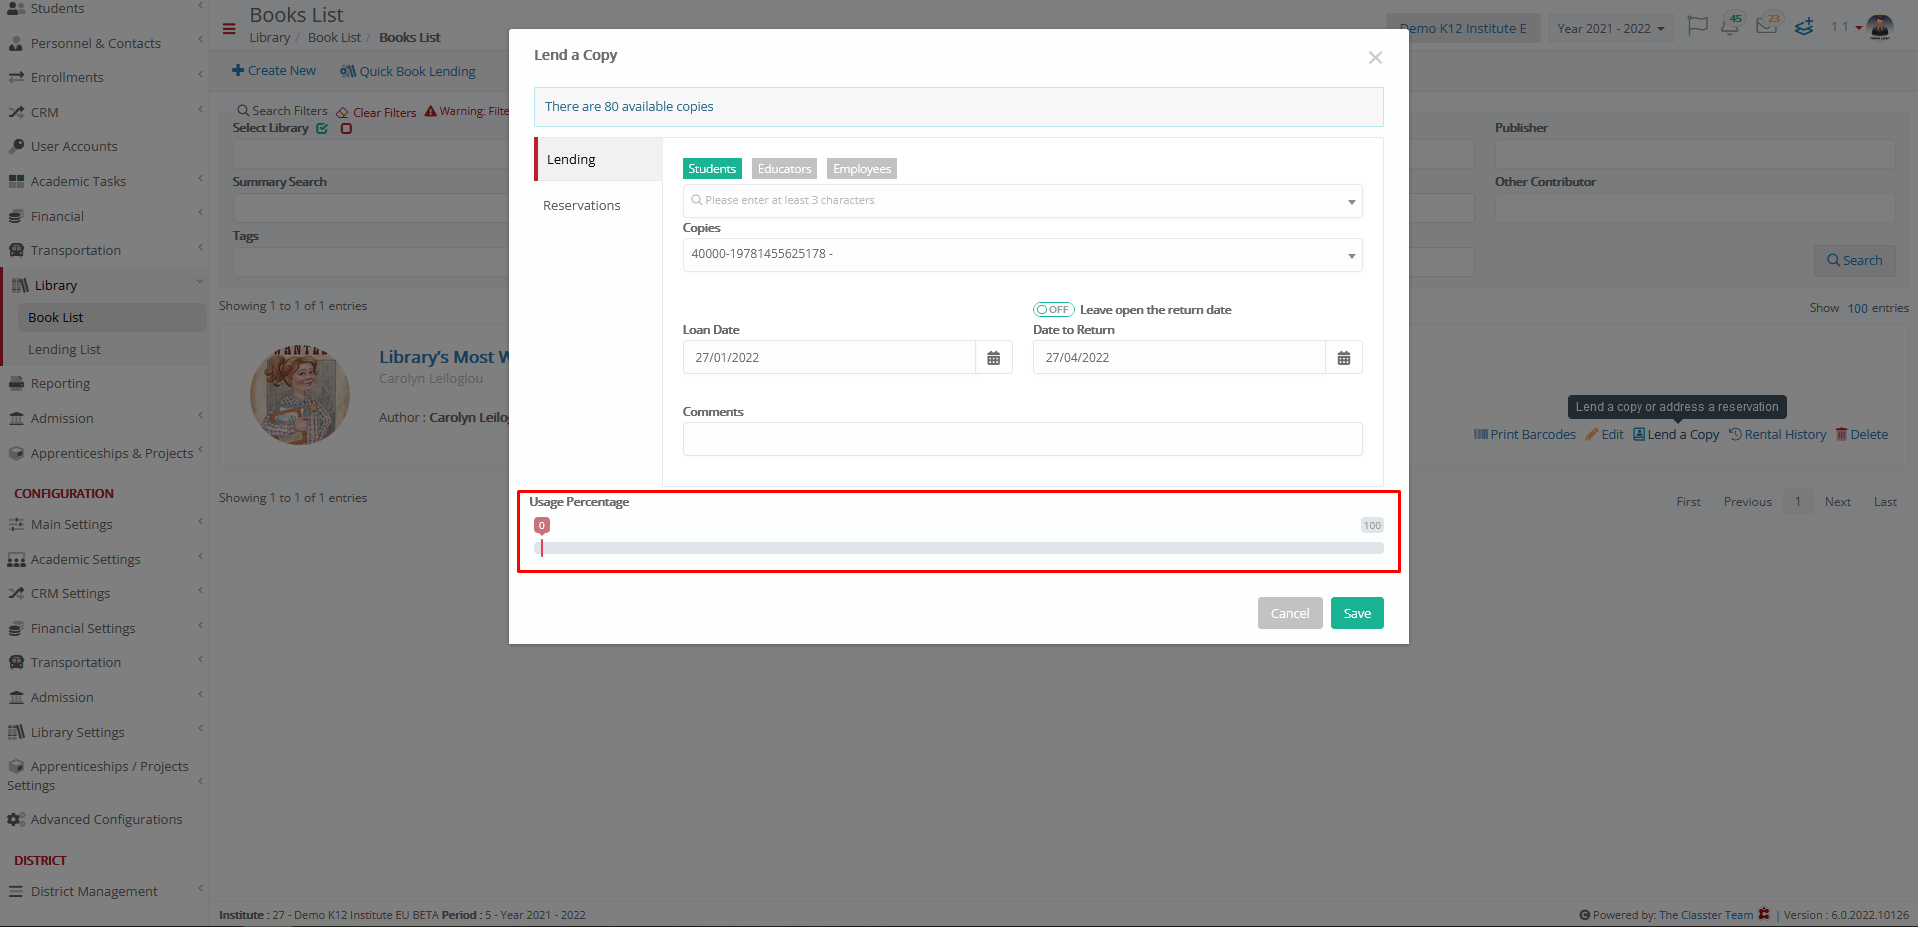1918x927 pixels.
Task: Save the lending
Action: (x=1357, y=613)
